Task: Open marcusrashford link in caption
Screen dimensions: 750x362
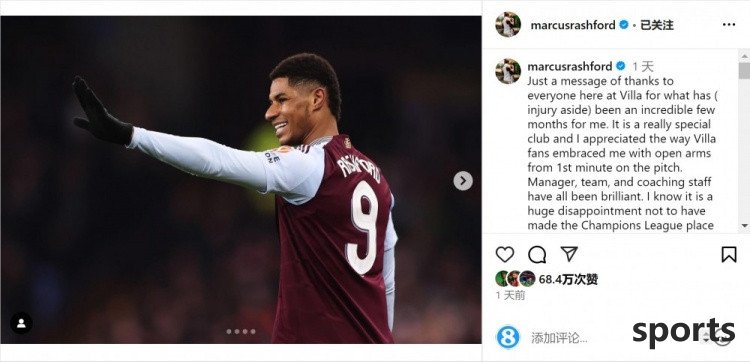Action: pyautogui.click(x=570, y=66)
